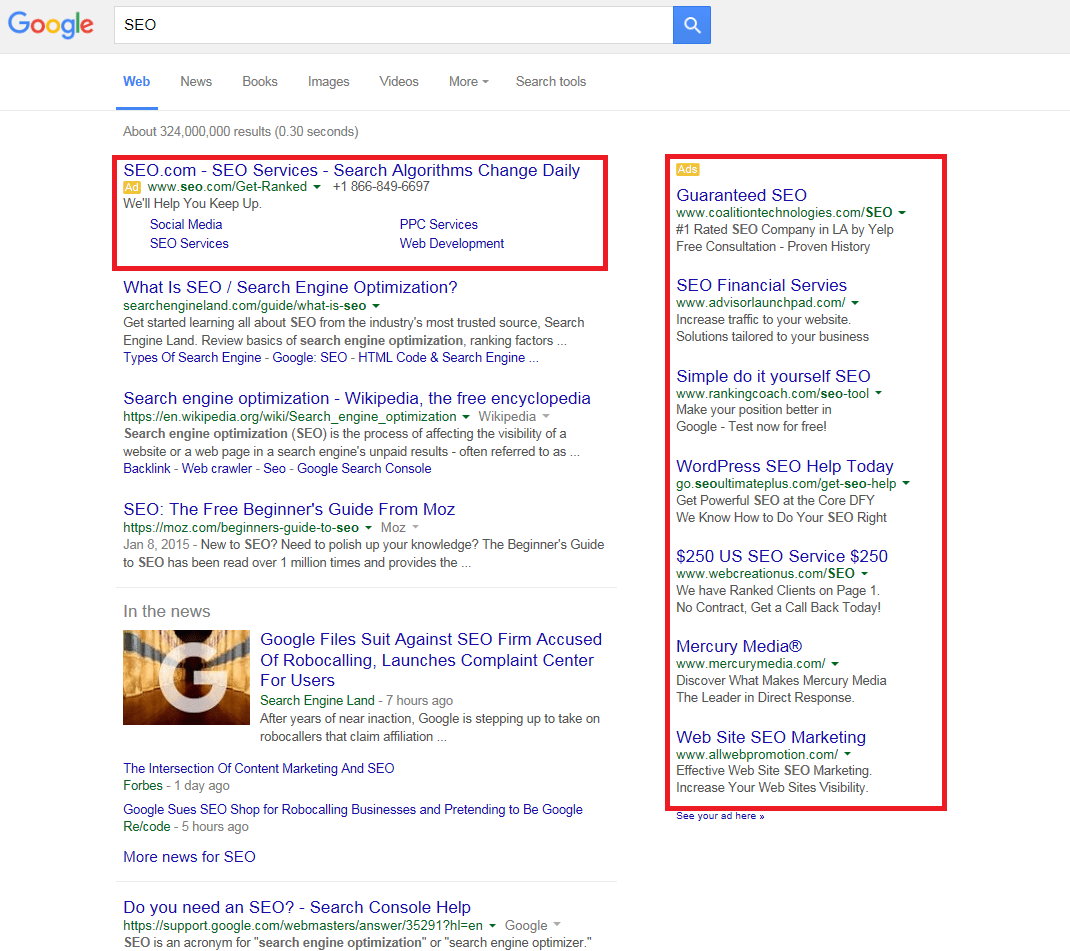Expand green arrow next to support.google.com URL

tap(492, 926)
